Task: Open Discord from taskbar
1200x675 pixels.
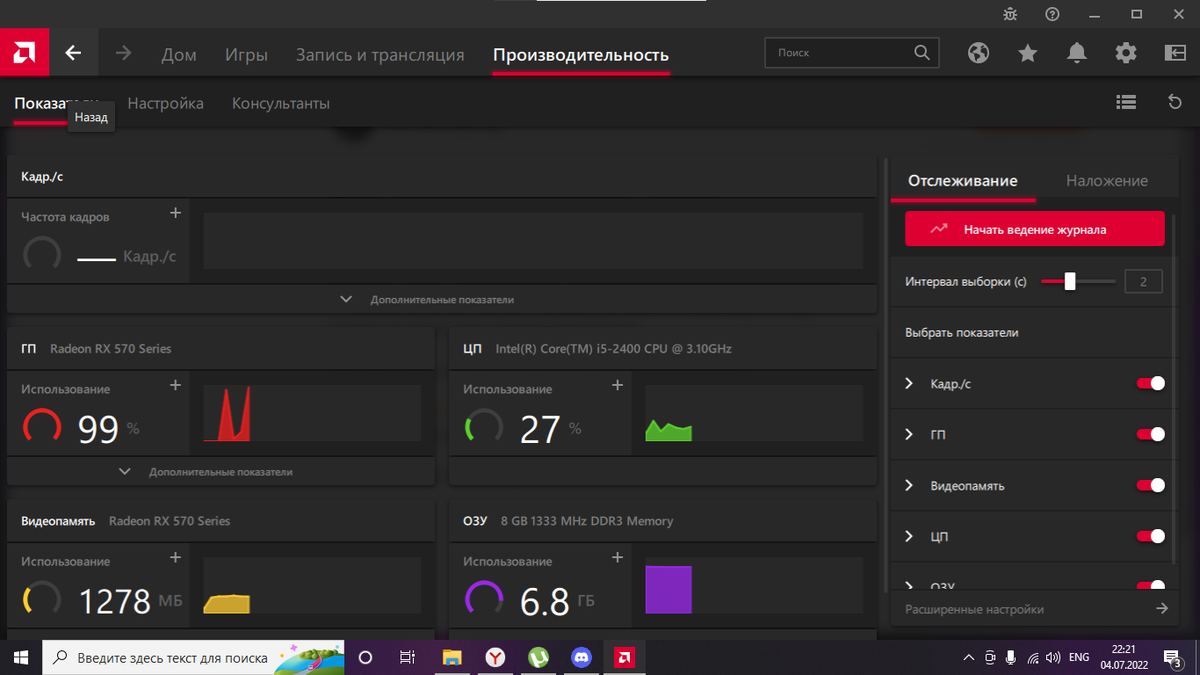Action: (581, 657)
